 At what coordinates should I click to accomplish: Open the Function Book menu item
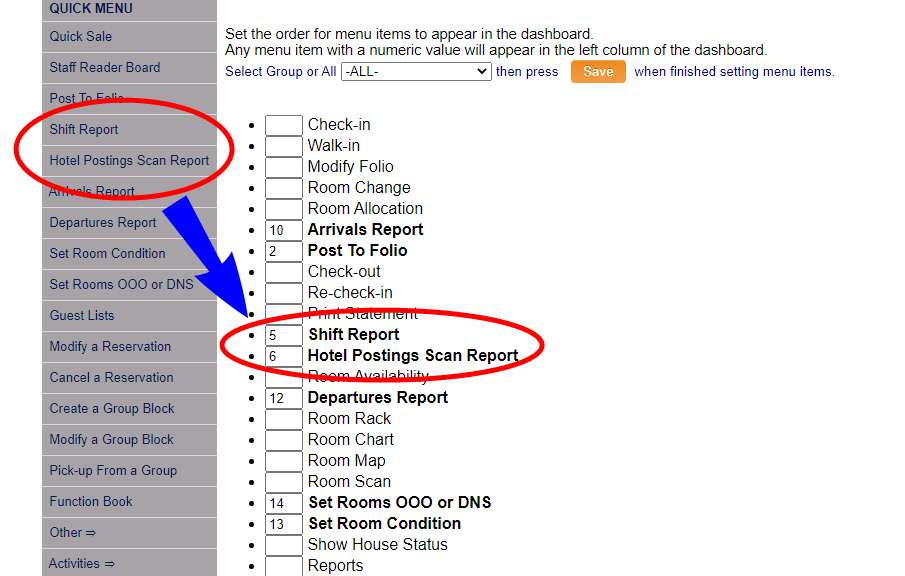(91, 502)
